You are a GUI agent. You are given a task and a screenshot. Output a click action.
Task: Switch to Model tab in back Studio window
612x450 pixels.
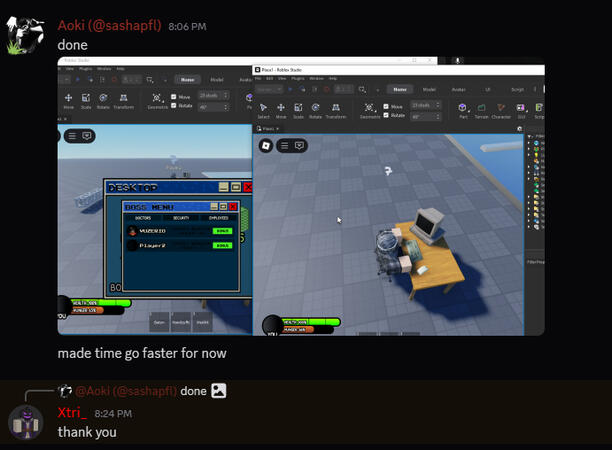click(x=217, y=80)
